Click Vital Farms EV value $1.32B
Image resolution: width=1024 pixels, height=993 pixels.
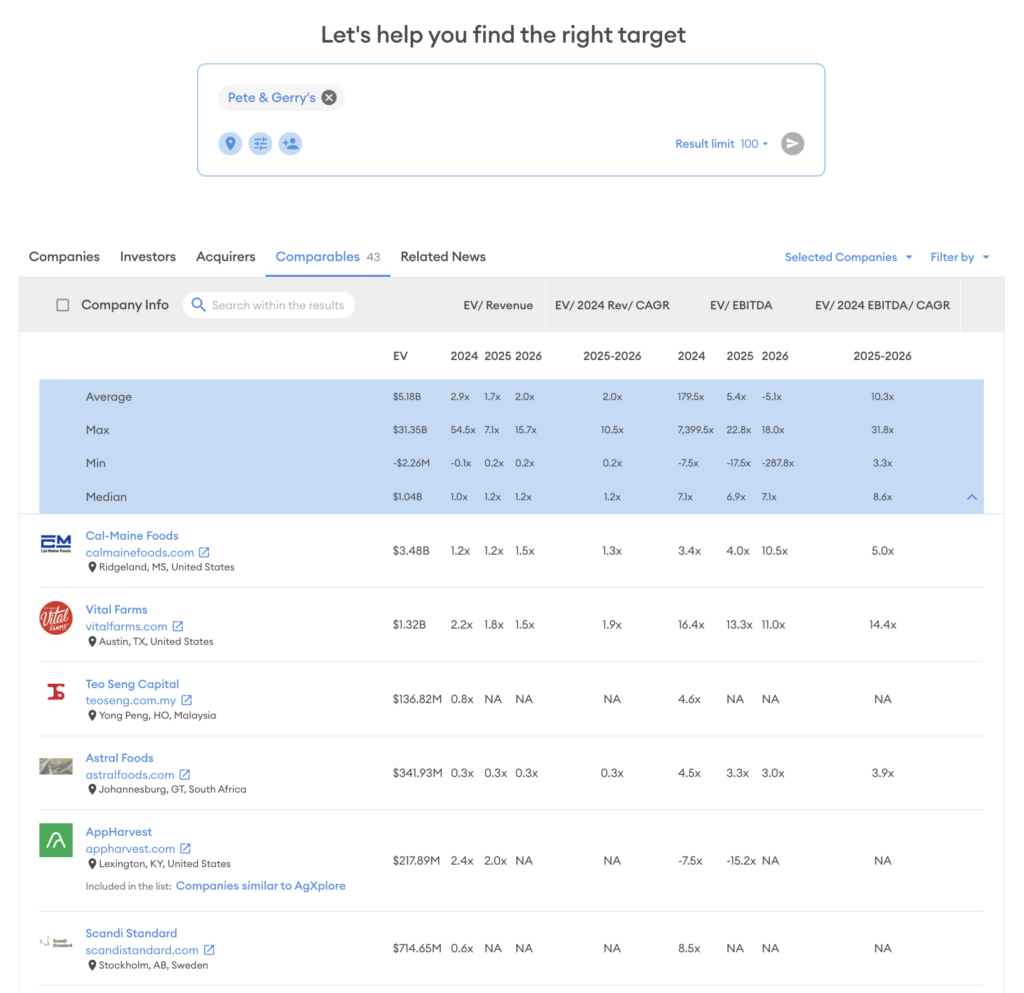tap(409, 625)
